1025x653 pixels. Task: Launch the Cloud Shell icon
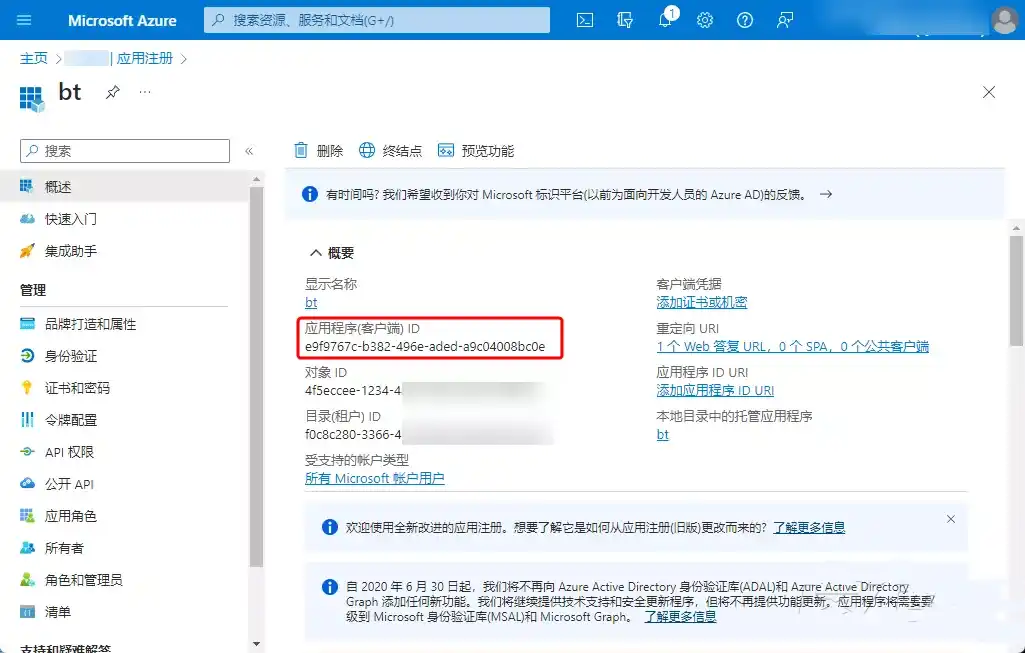click(x=584, y=20)
